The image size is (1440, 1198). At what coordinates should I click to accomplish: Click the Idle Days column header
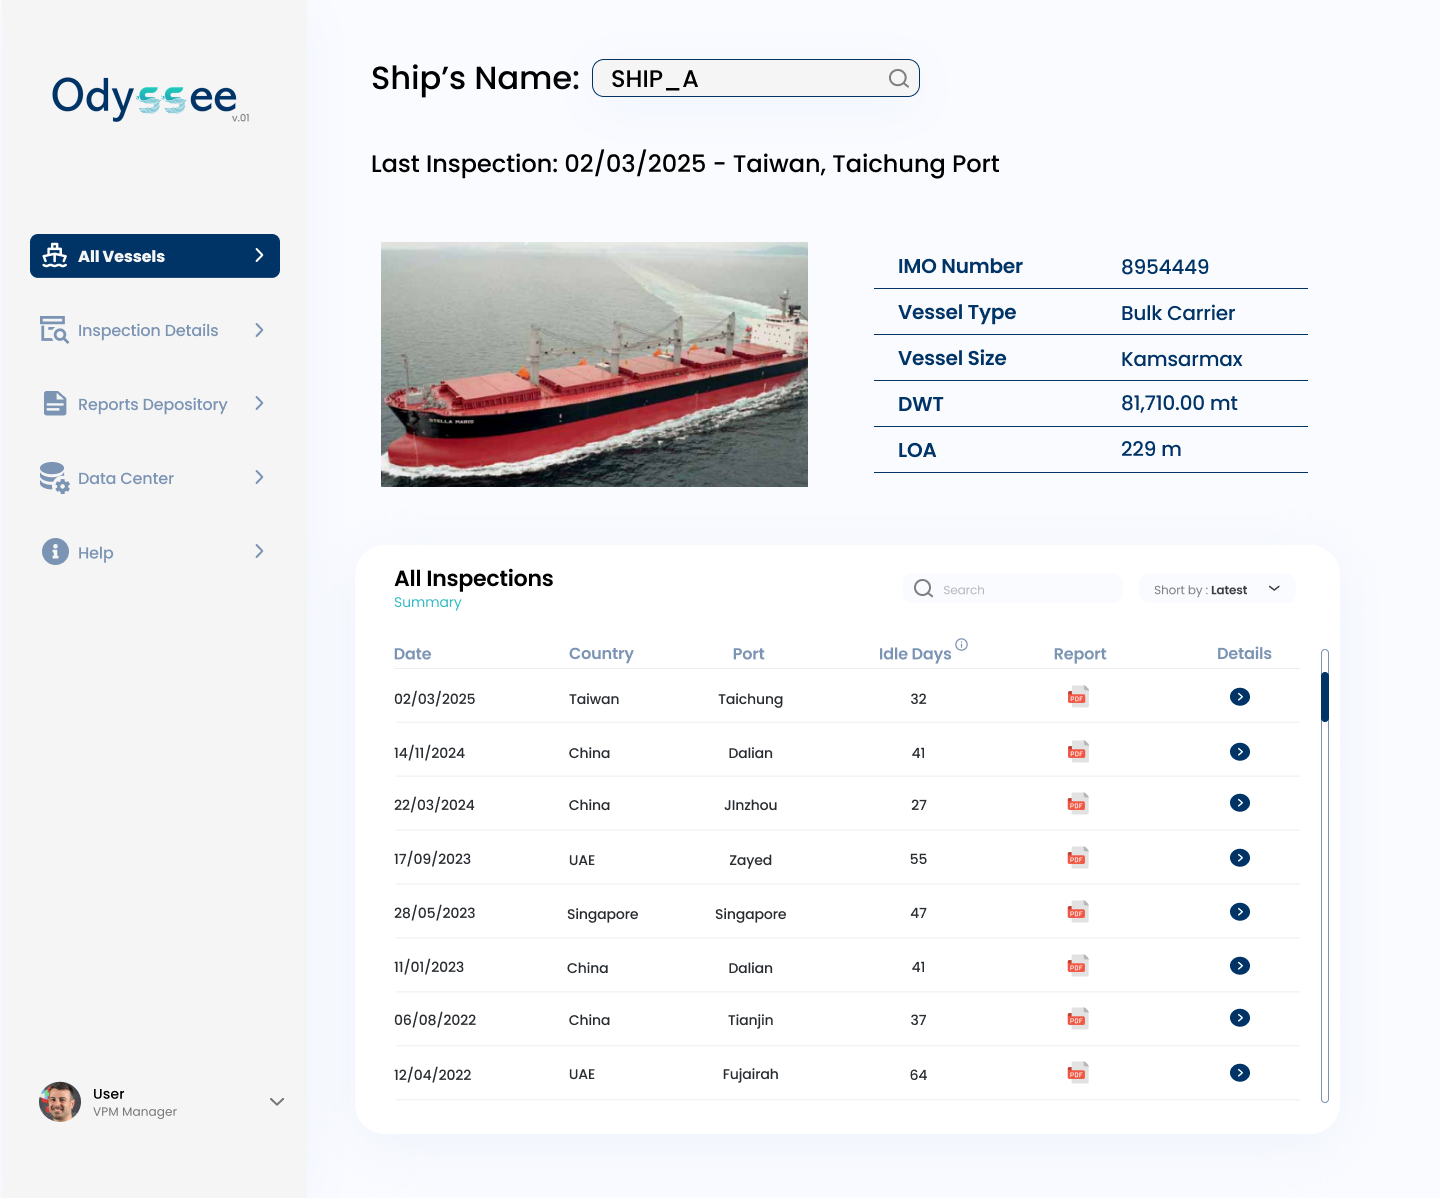pyautogui.click(x=915, y=654)
